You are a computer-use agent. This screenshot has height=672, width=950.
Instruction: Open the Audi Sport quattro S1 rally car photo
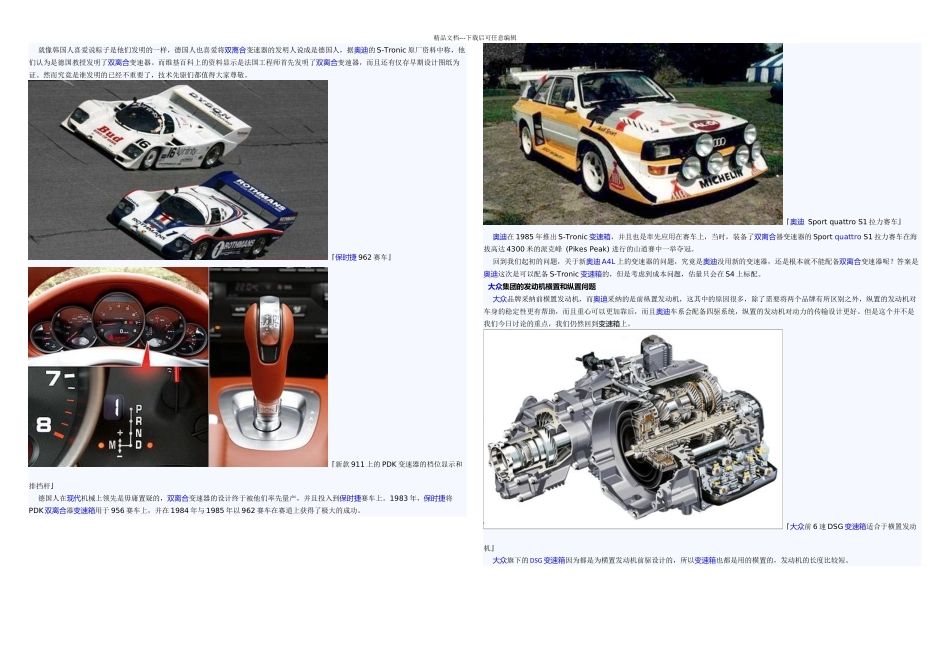633,134
